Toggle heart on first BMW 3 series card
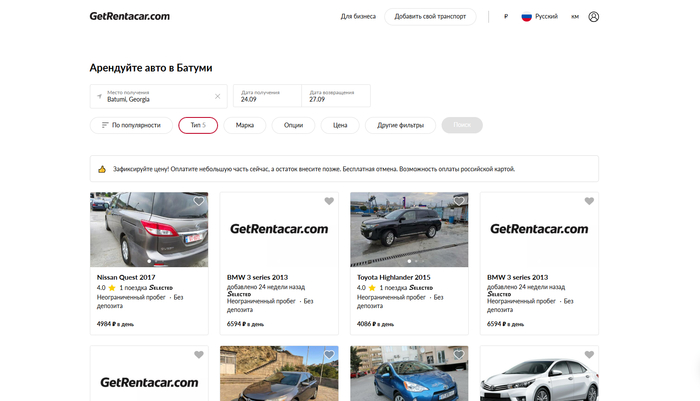The image size is (700, 401). [x=328, y=202]
